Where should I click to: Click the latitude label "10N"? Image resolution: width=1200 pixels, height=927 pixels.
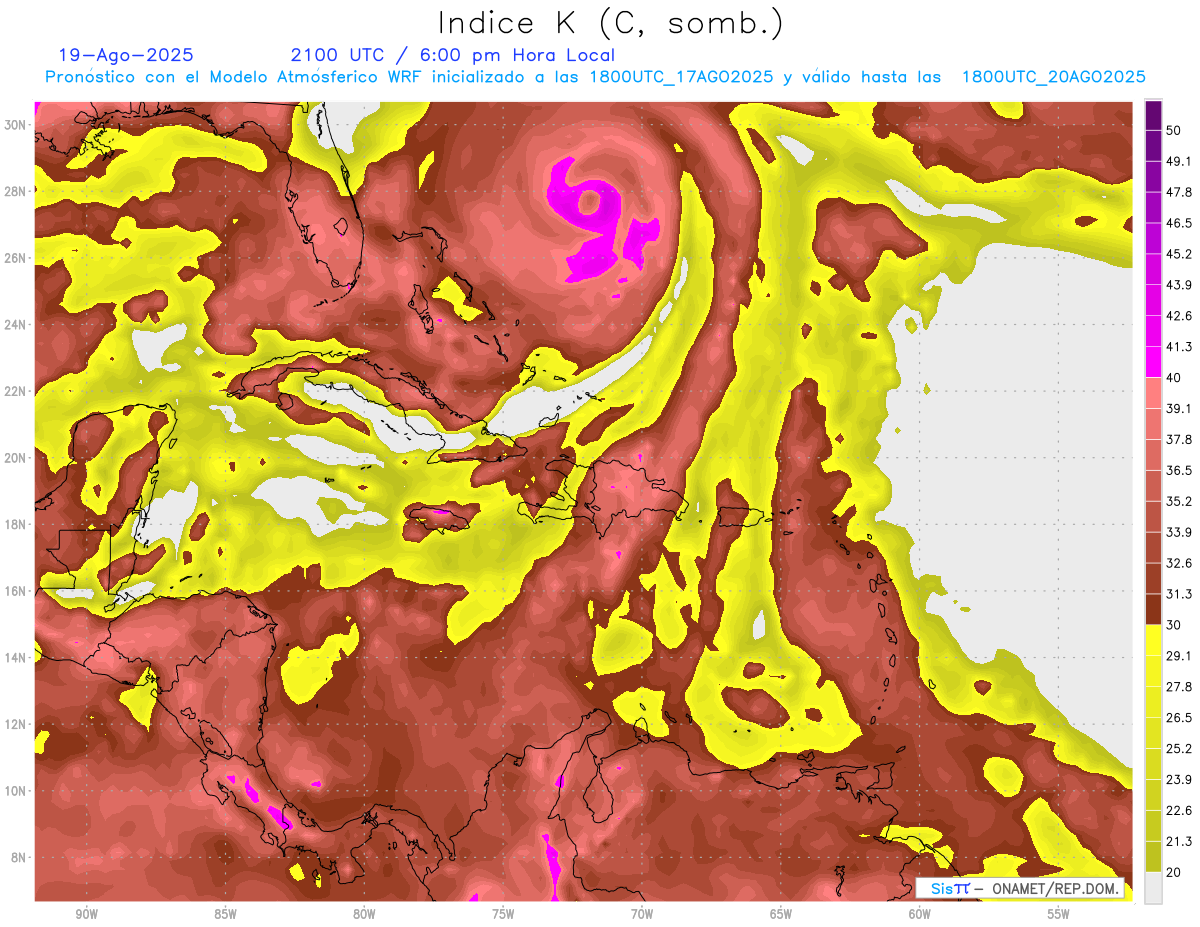[15, 791]
